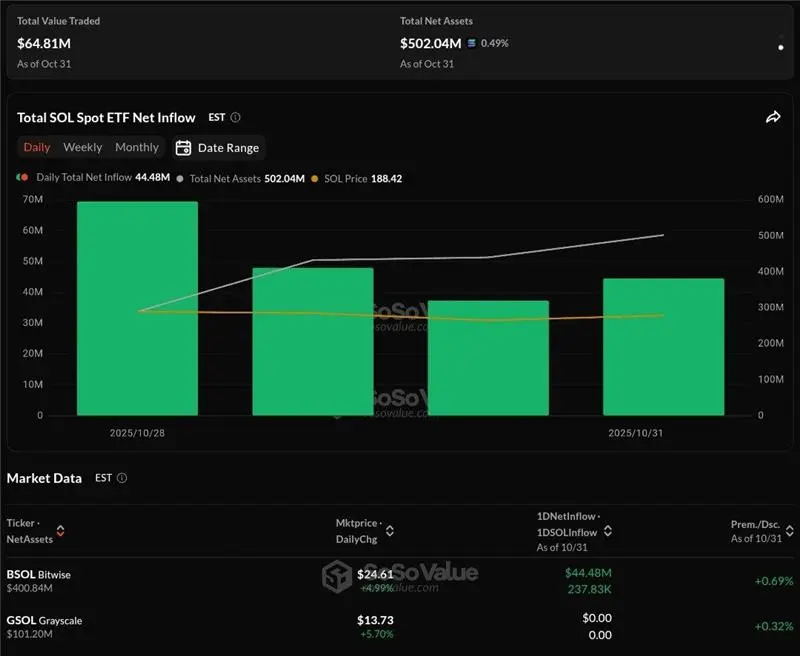Click the info icon next to chart EST
The image size is (800, 656).
pyautogui.click(x=236, y=117)
